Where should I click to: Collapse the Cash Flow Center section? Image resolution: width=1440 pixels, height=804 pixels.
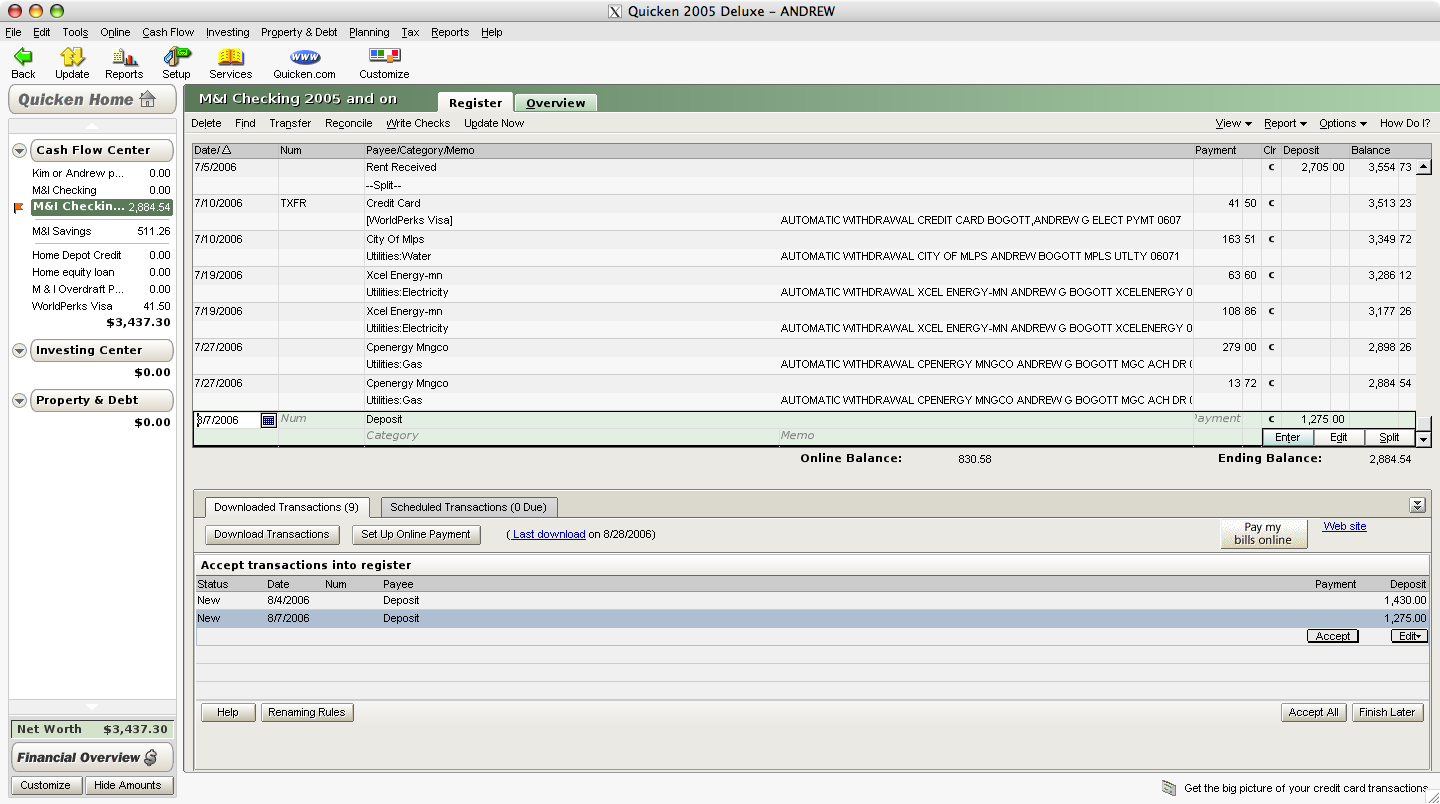pos(19,150)
